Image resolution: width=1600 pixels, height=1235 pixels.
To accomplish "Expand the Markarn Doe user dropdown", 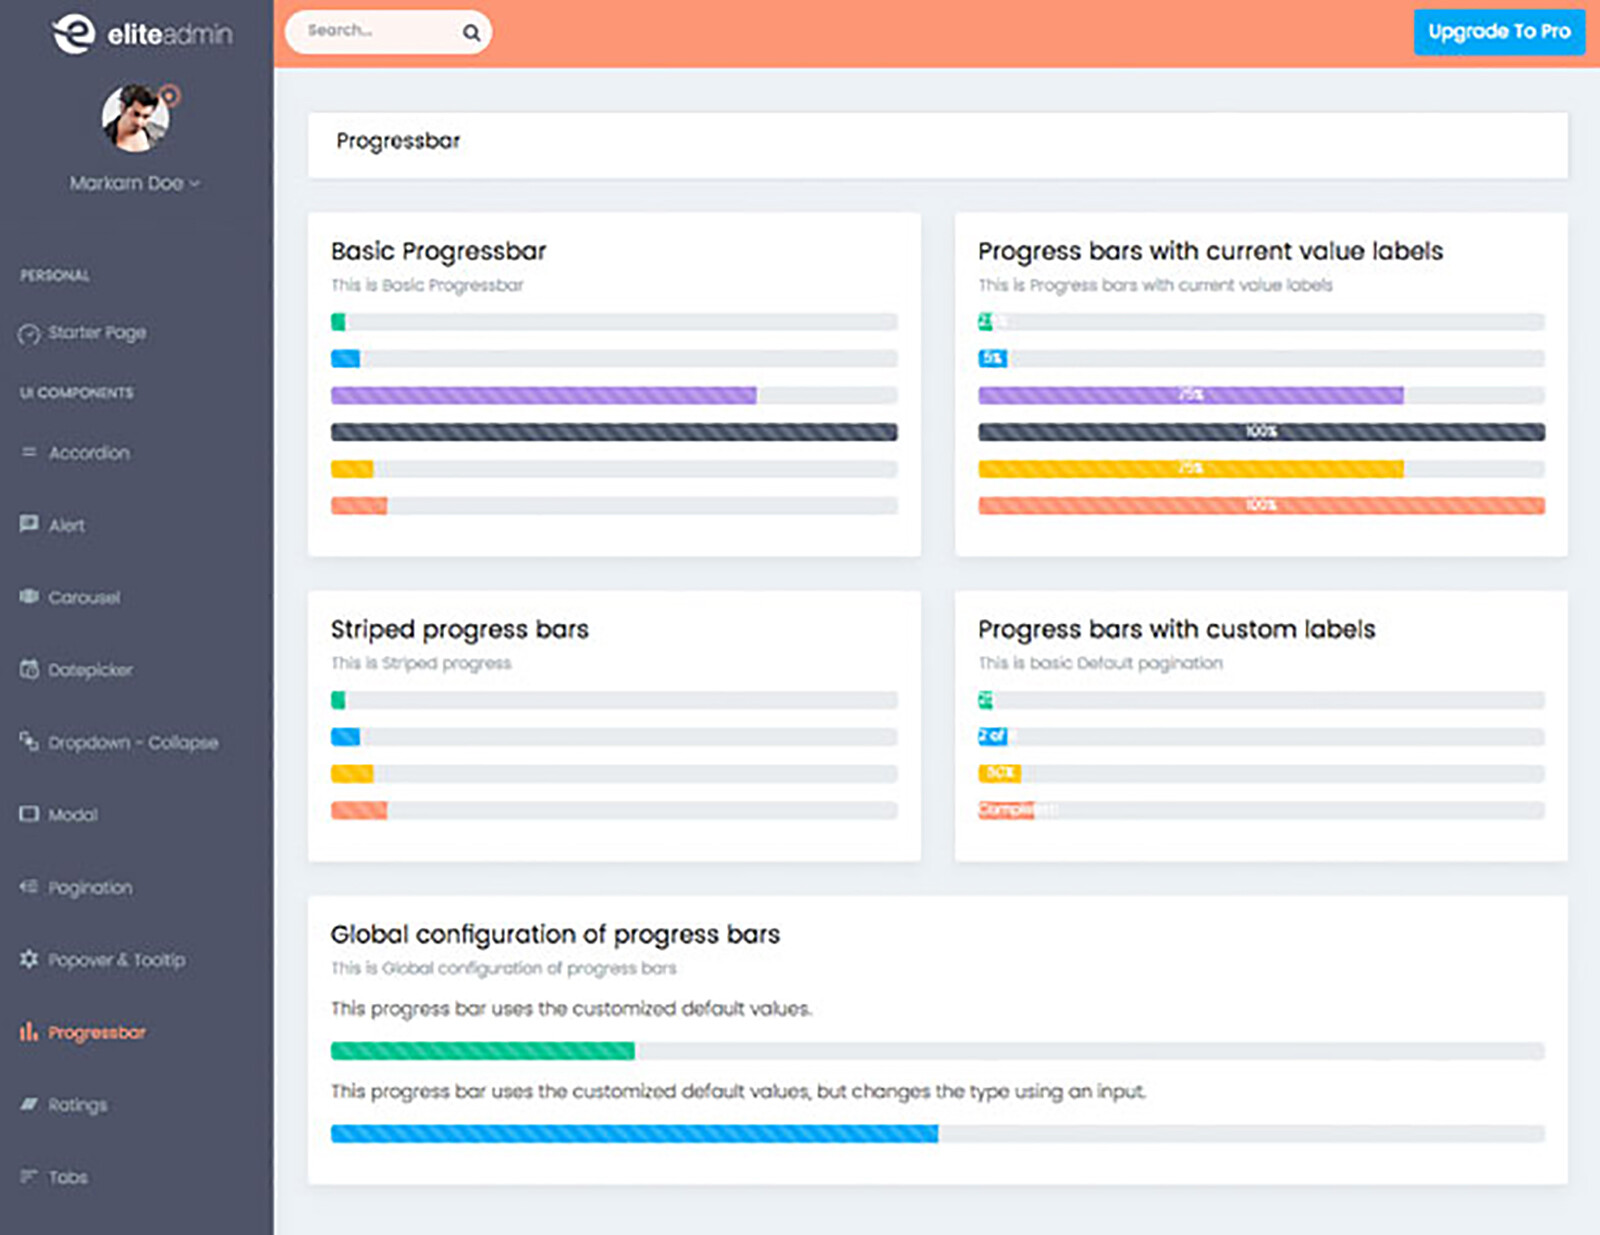I will (135, 183).
